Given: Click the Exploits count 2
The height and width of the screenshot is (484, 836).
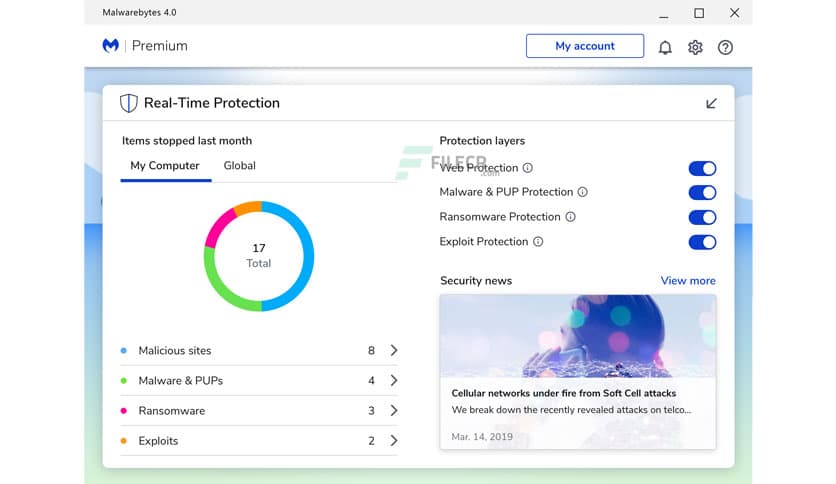Looking at the screenshot, I should pos(371,441).
